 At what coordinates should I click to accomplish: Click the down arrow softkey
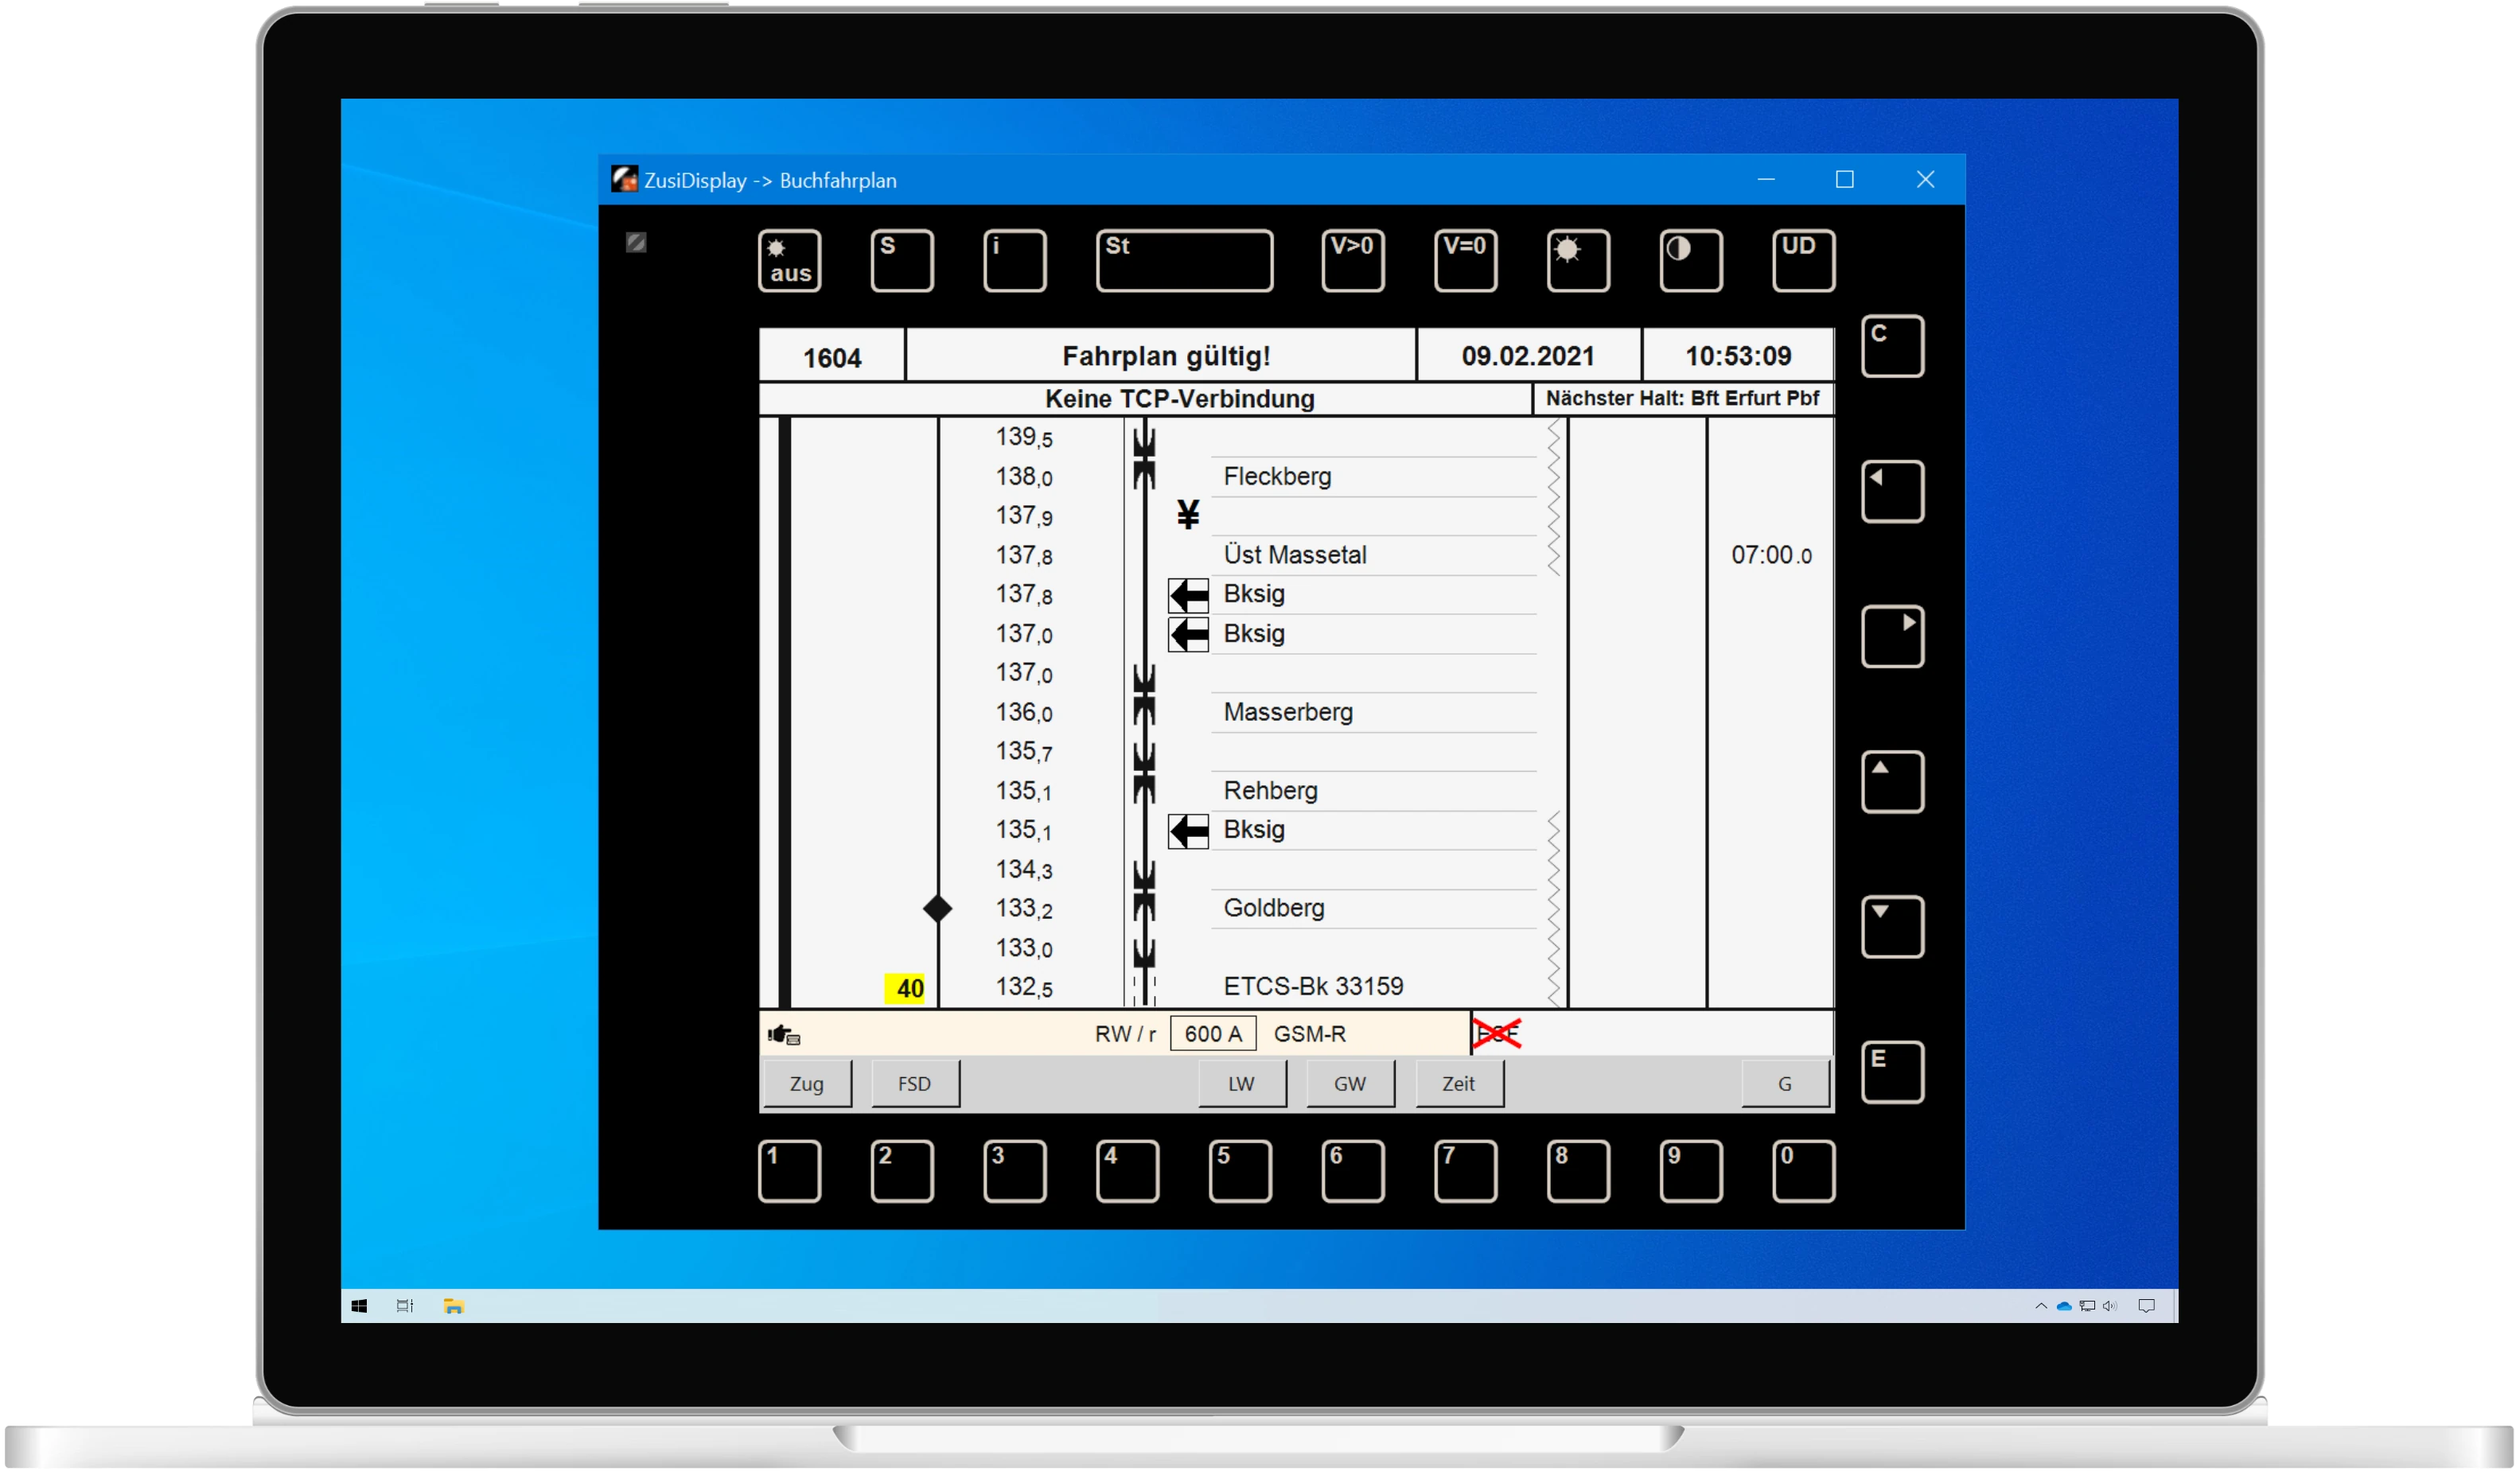pyautogui.click(x=1892, y=926)
